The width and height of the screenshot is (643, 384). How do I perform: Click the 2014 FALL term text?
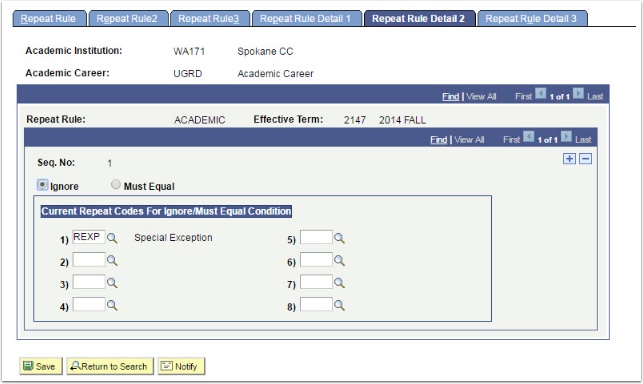tap(402, 120)
